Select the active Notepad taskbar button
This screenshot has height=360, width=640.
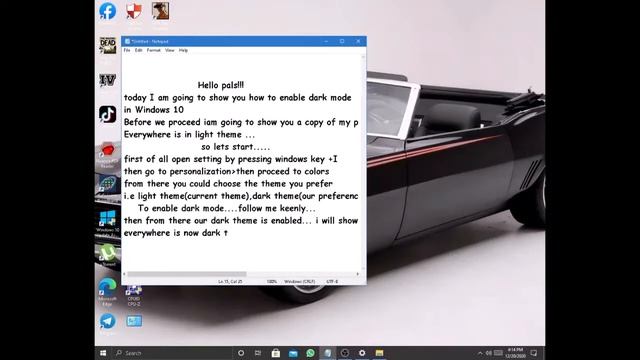(327, 353)
